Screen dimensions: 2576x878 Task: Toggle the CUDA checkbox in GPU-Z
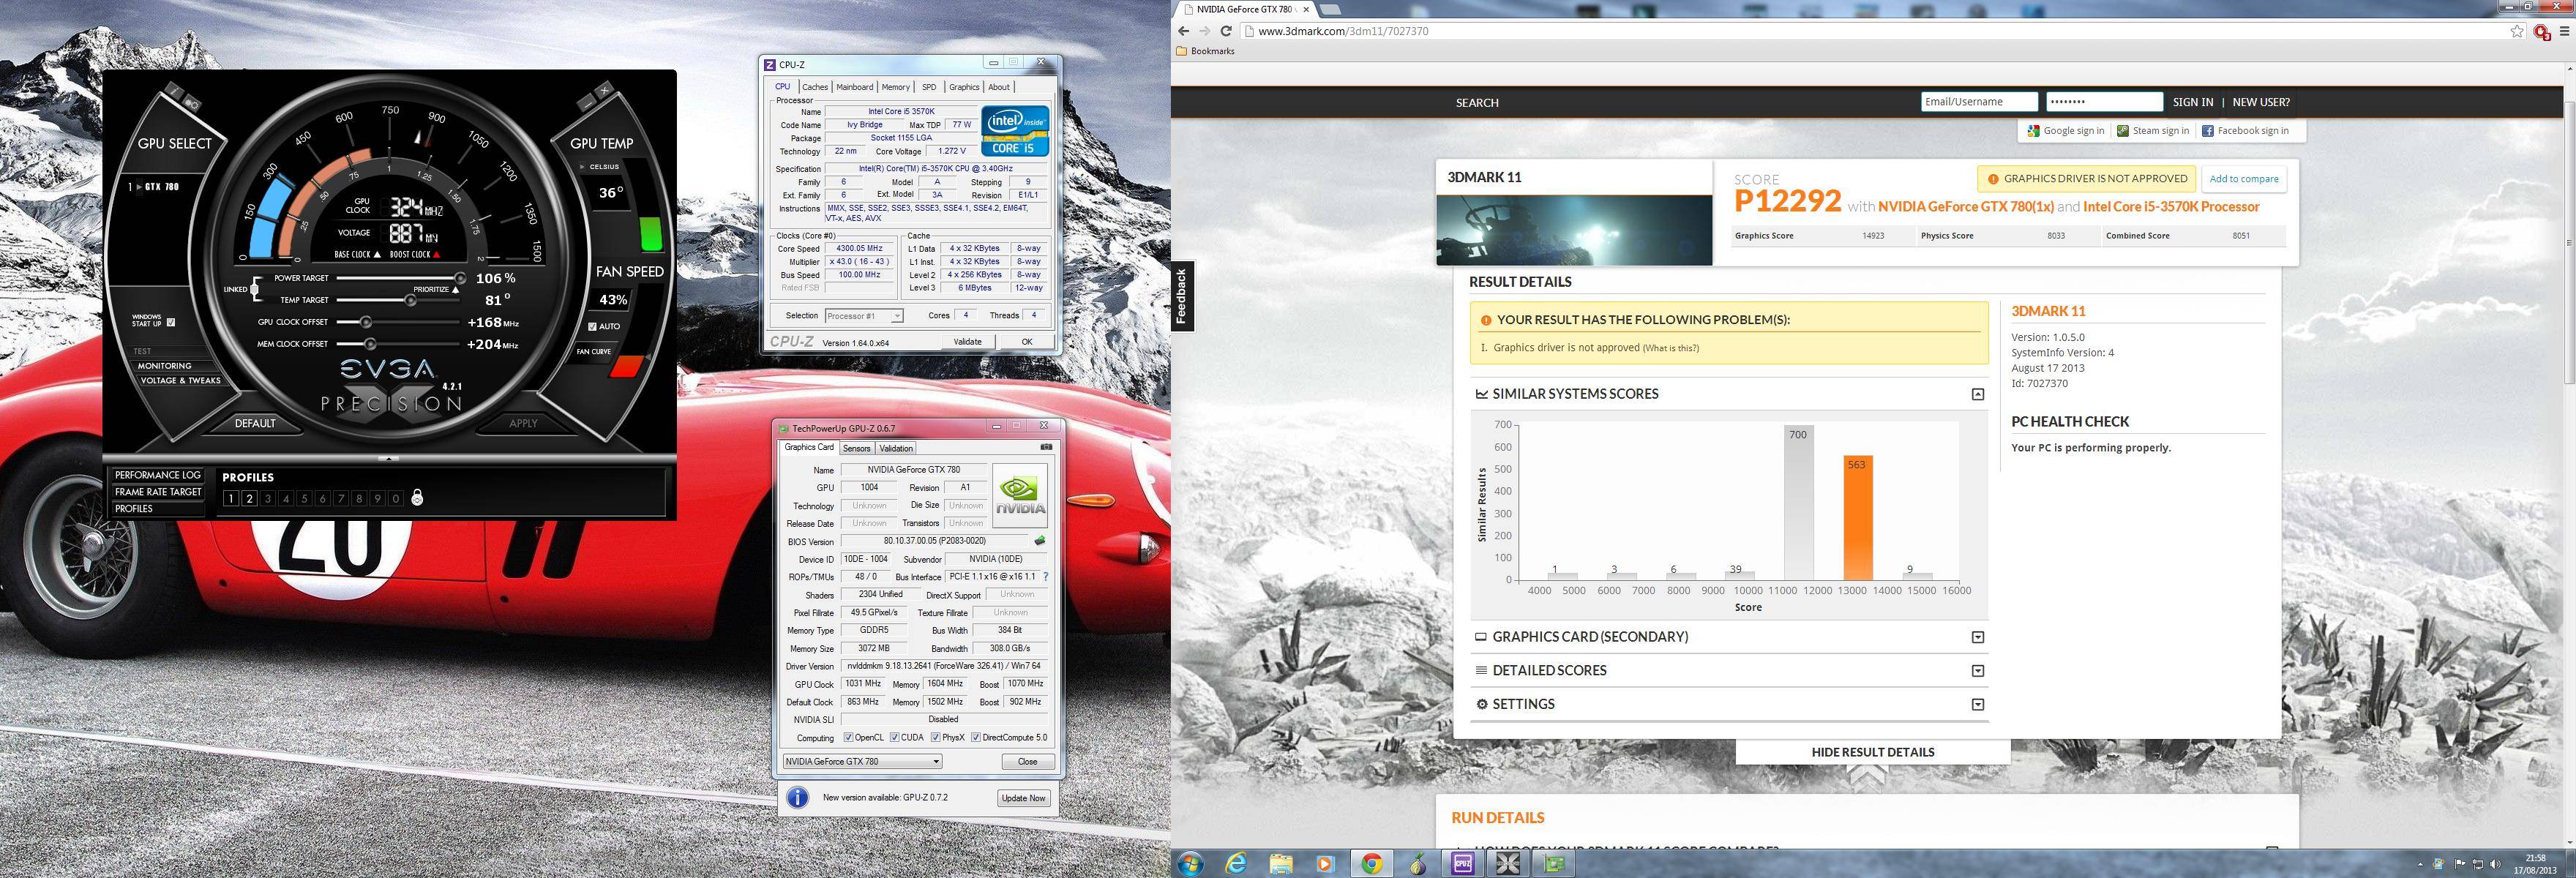pyautogui.click(x=894, y=738)
